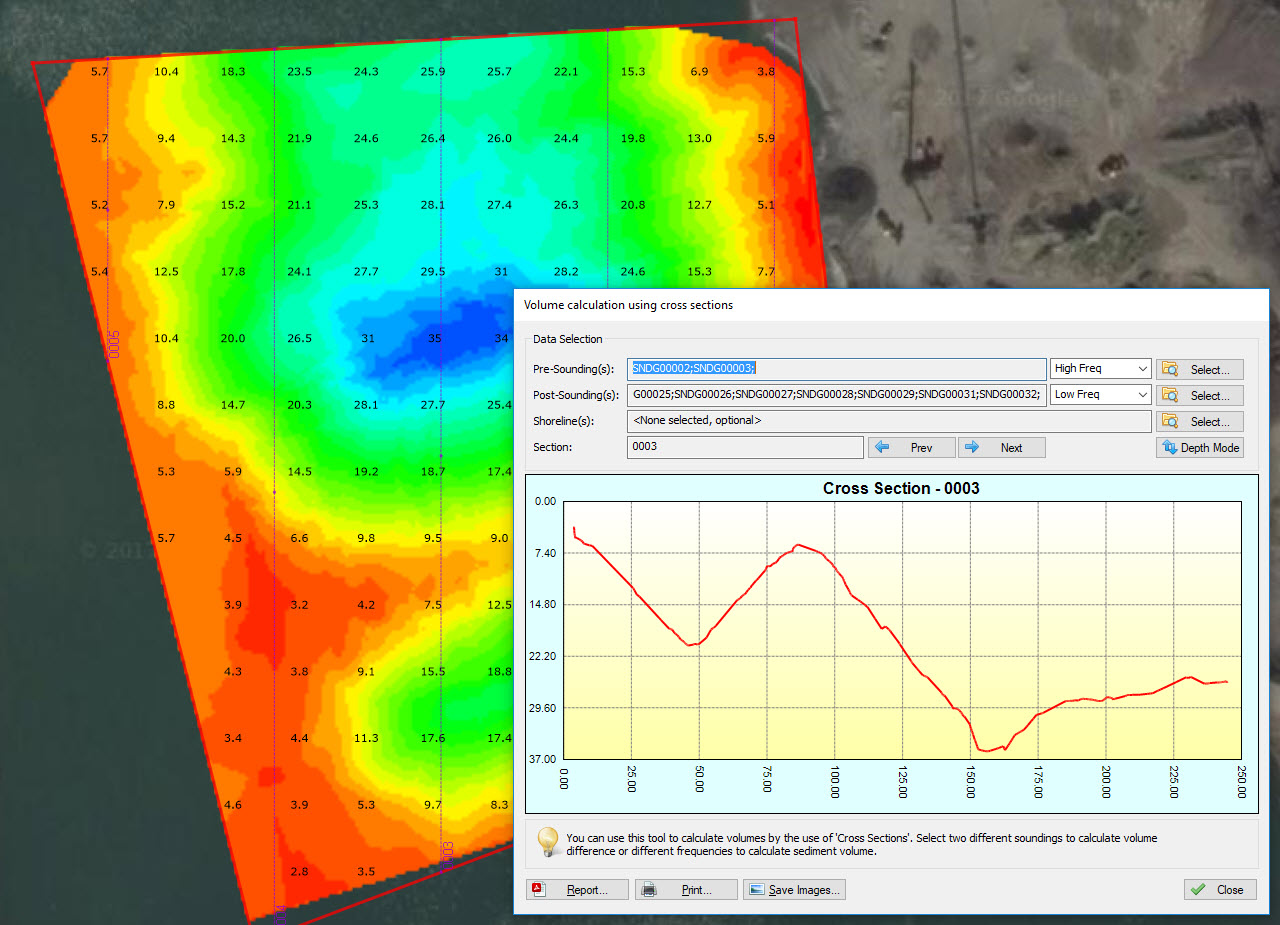
Task: Click the Section field showing 0003
Action: pyautogui.click(x=745, y=447)
